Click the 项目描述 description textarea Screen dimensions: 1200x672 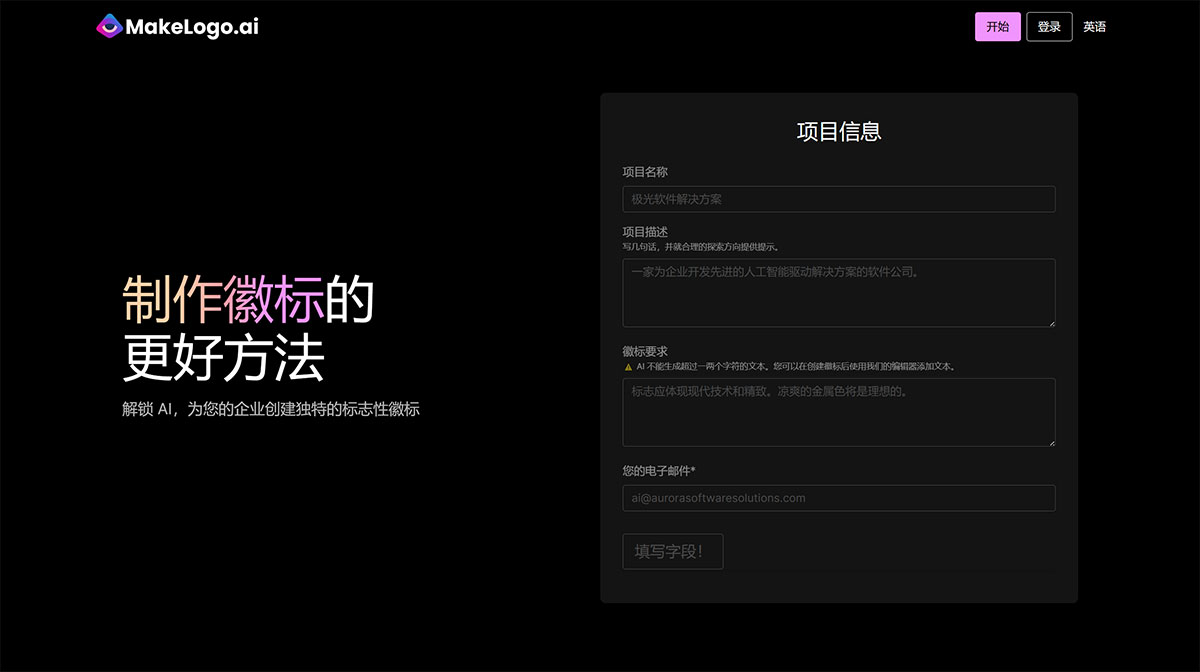pos(839,292)
